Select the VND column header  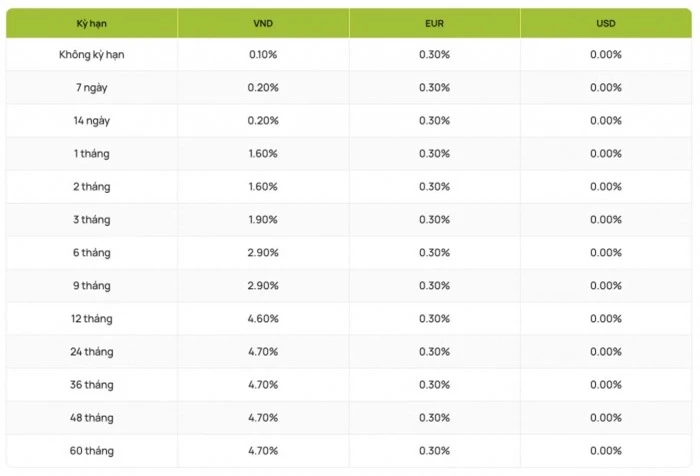[x=264, y=23]
